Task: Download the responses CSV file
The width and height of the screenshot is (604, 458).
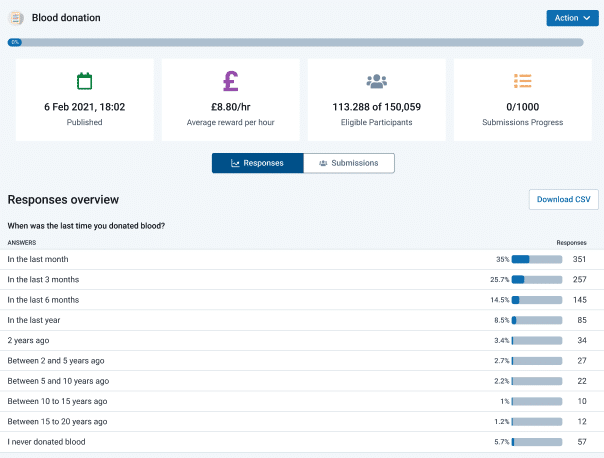Action: tap(564, 199)
